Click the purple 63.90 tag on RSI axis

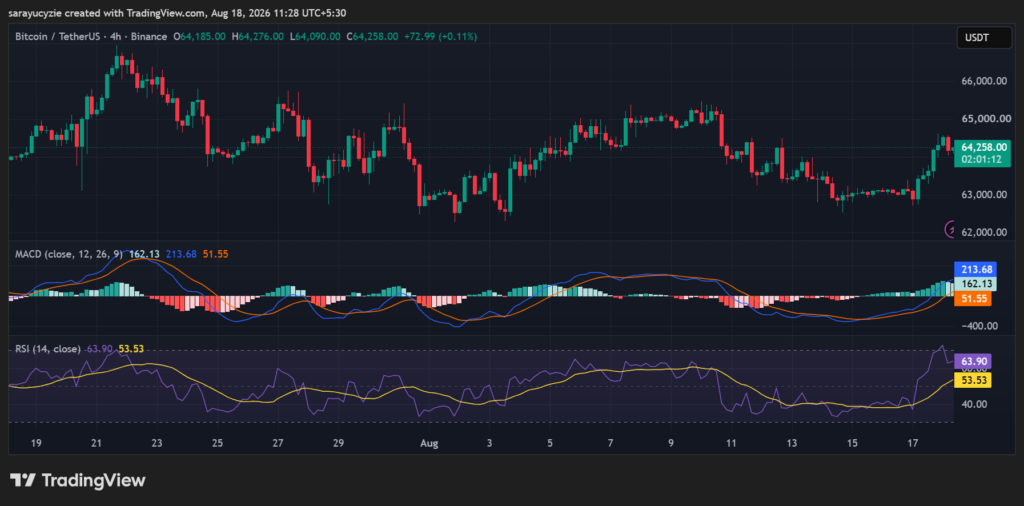coord(974,361)
